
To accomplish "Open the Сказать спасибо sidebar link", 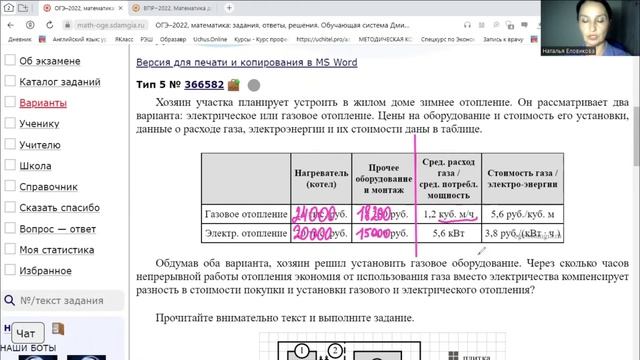I will (60, 208).
